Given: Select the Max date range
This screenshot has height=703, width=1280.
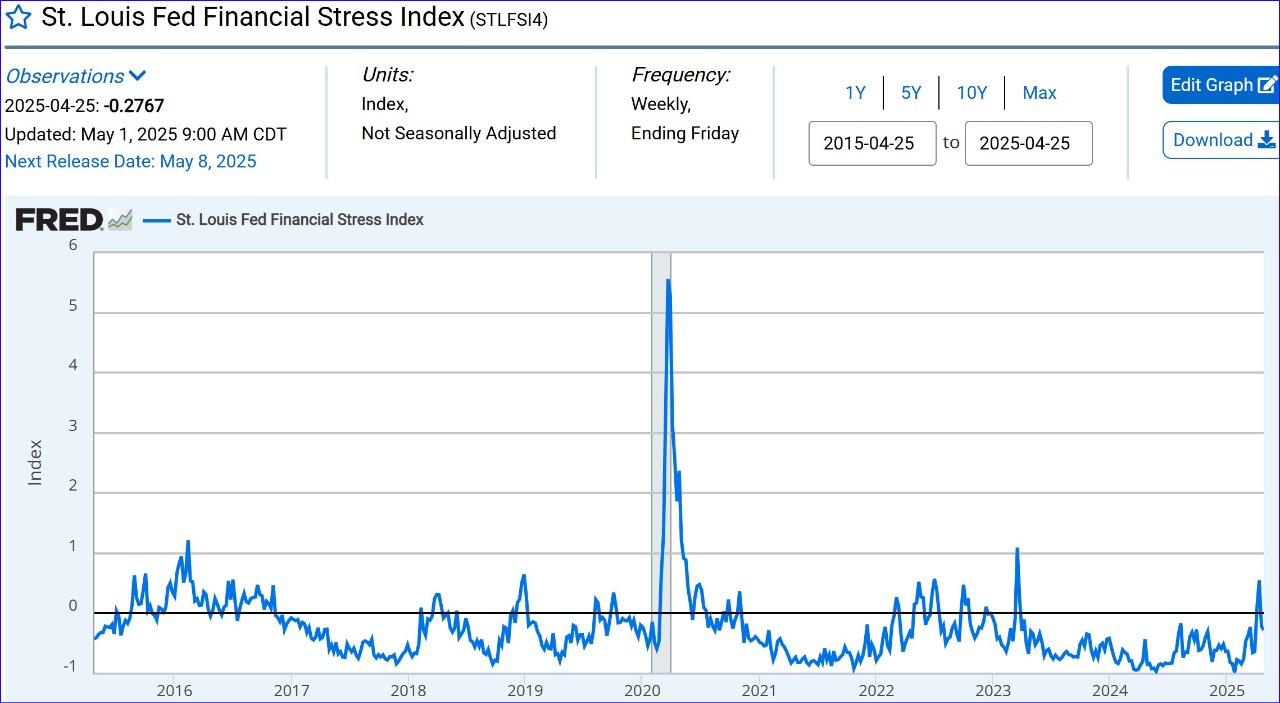Looking at the screenshot, I should (1039, 93).
